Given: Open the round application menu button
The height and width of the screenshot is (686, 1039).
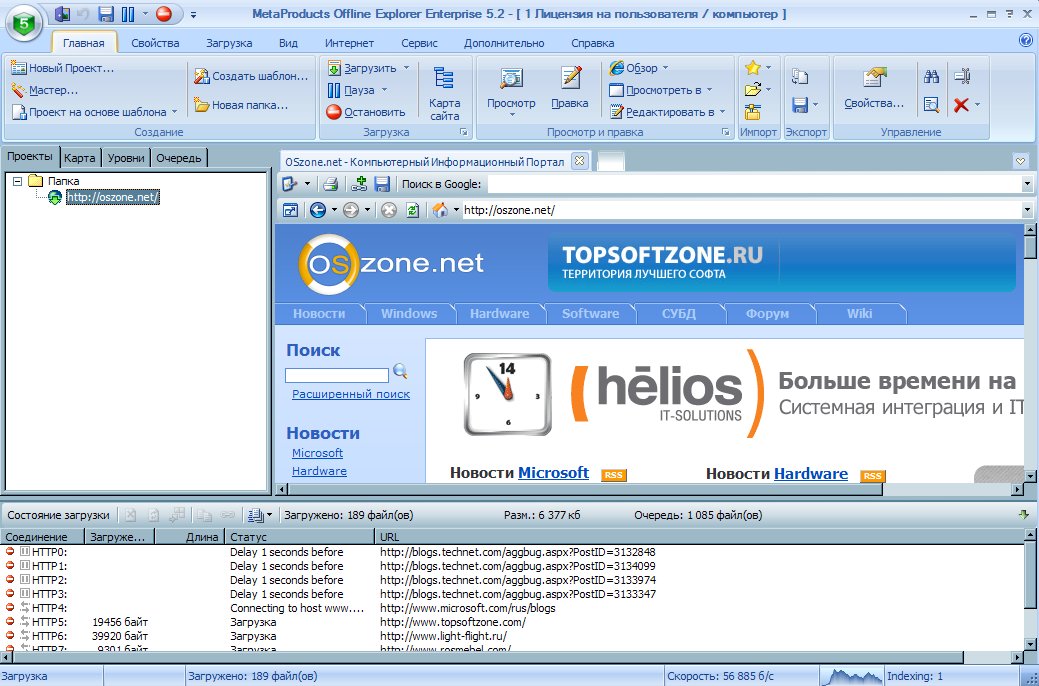Looking at the screenshot, I should (x=24, y=25).
